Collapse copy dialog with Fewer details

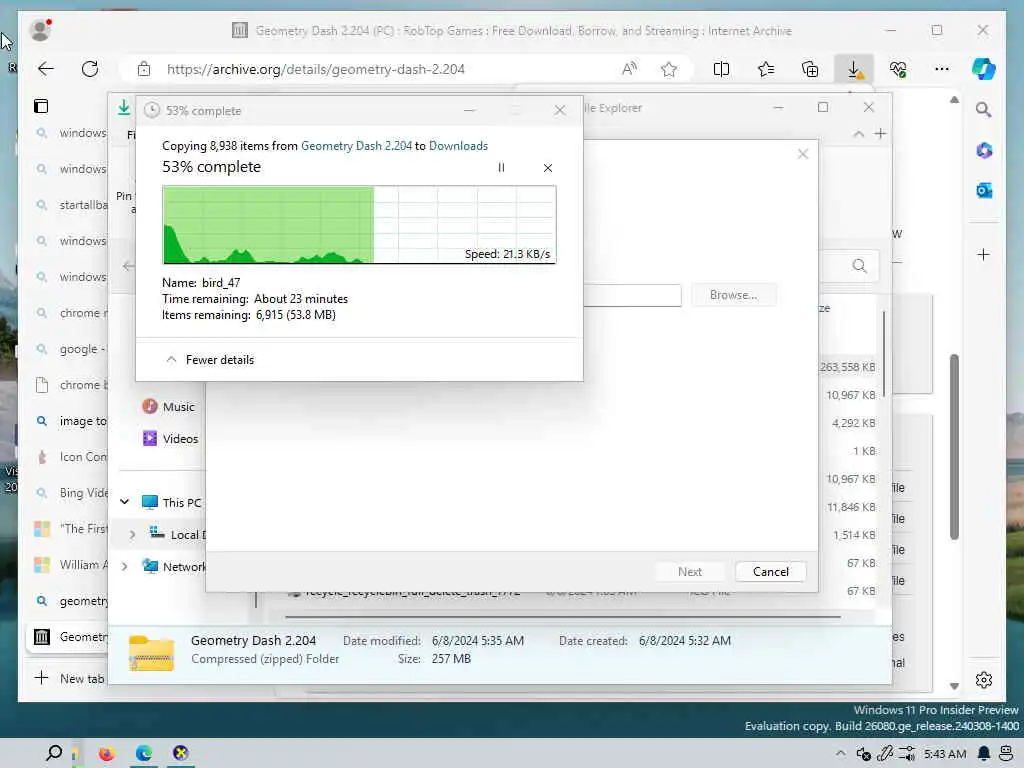[x=210, y=360]
